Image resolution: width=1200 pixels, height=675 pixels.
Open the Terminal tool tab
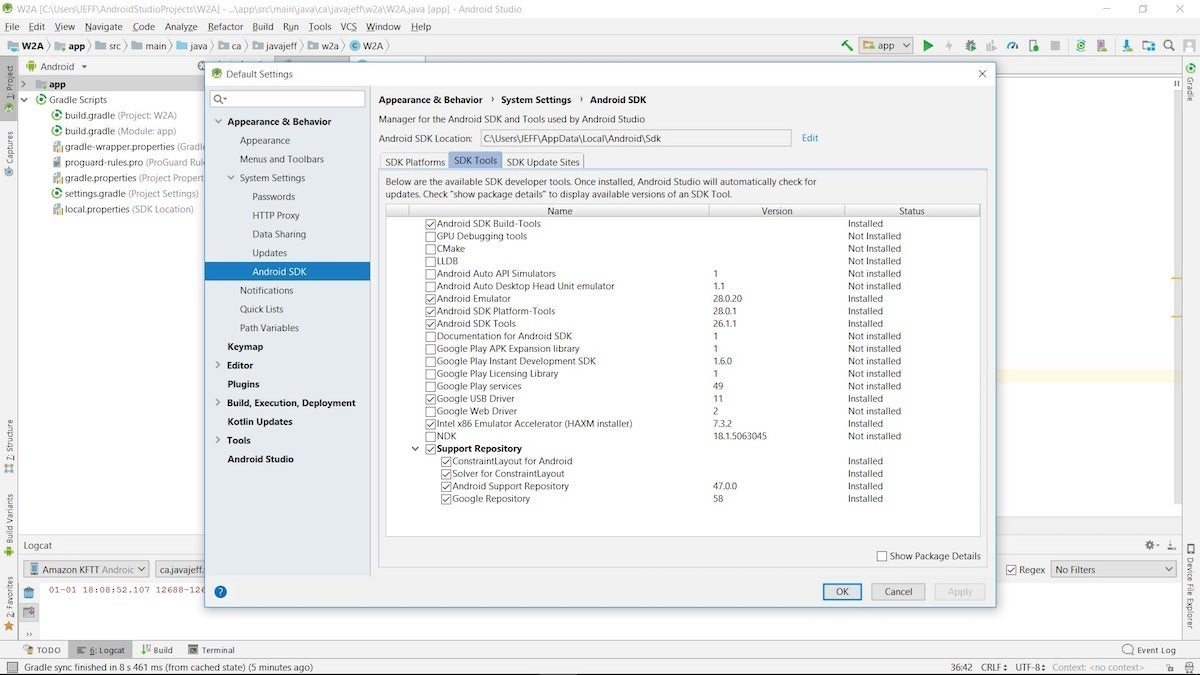pos(211,650)
